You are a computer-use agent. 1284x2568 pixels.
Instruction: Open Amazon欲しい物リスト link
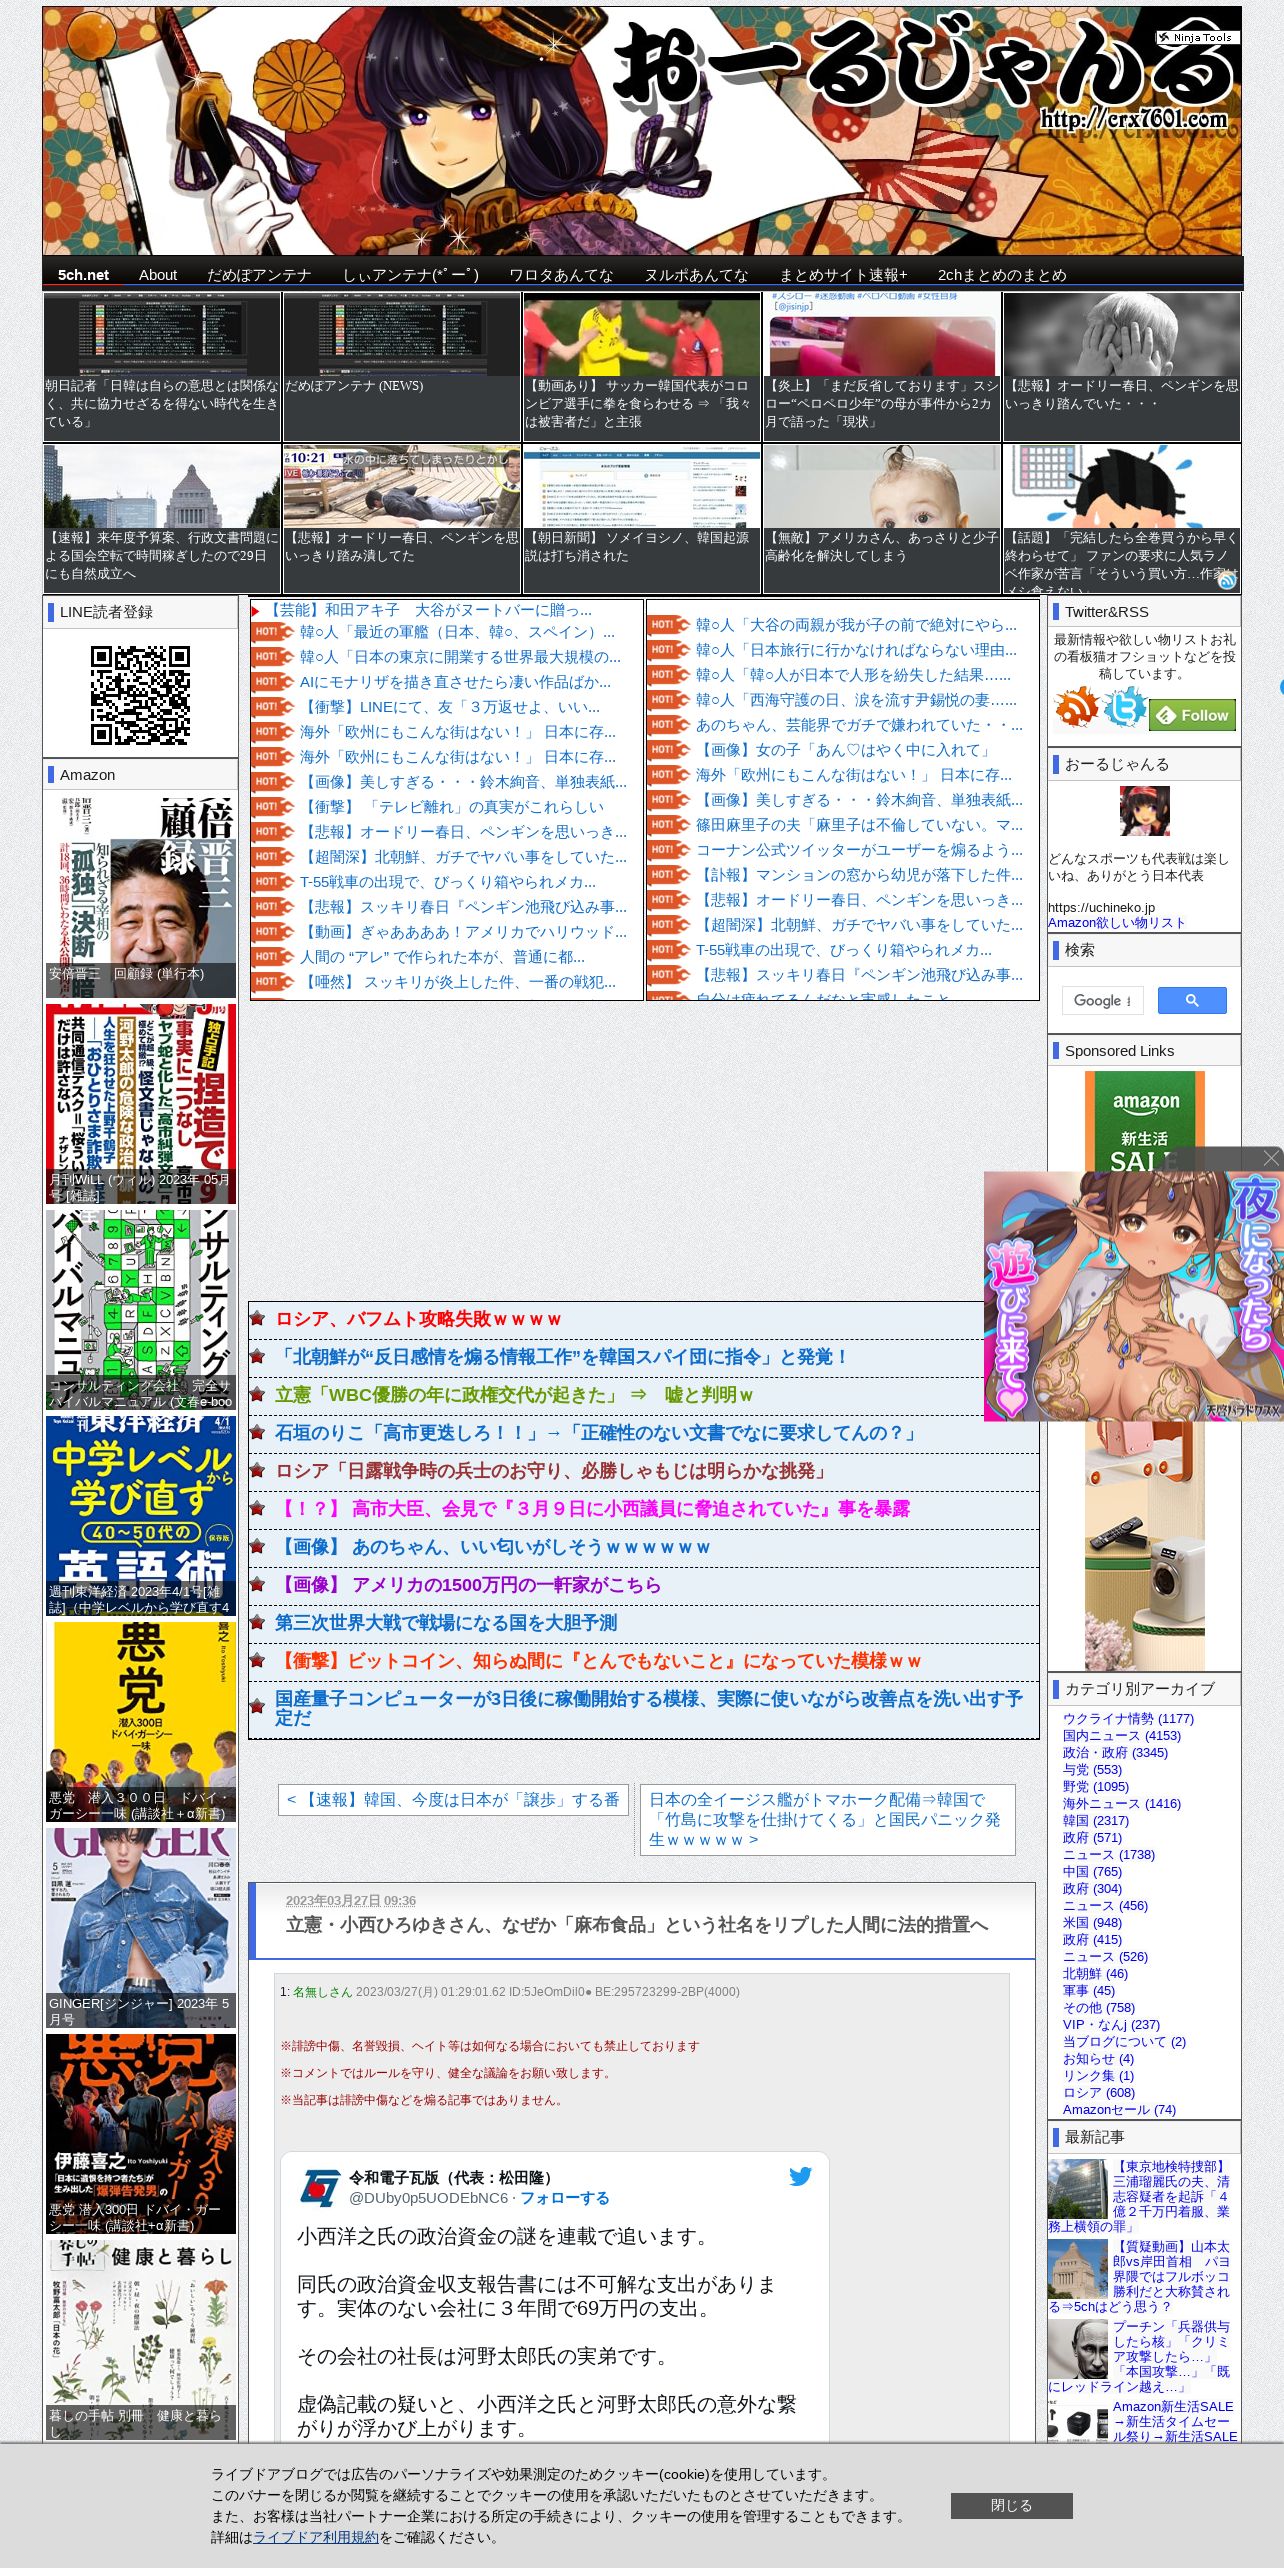tap(1116, 923)
